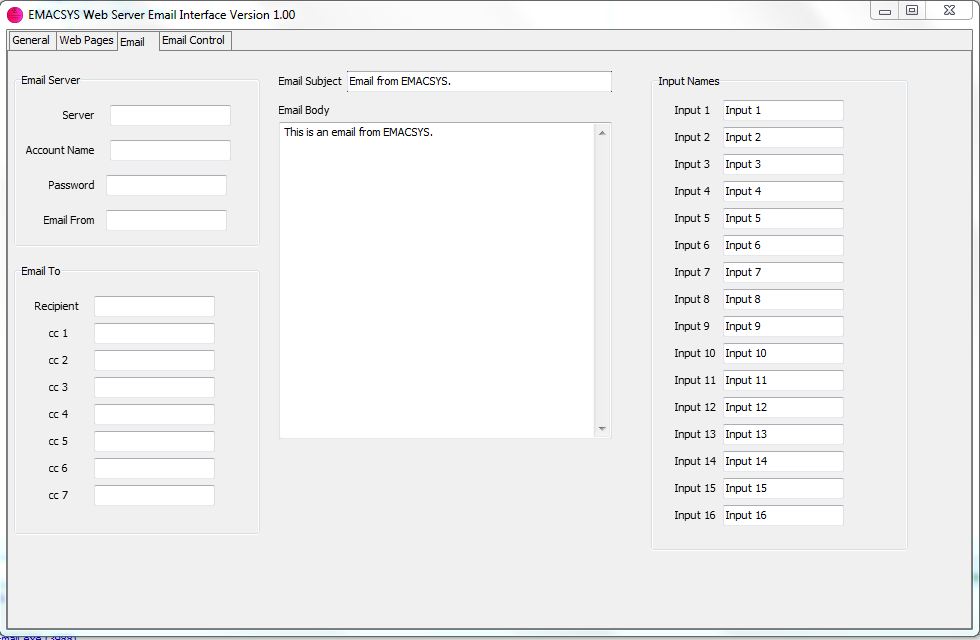Select the cc 7 address field
The width and height of the screenshot is (980, 640).
coord(154,495)
